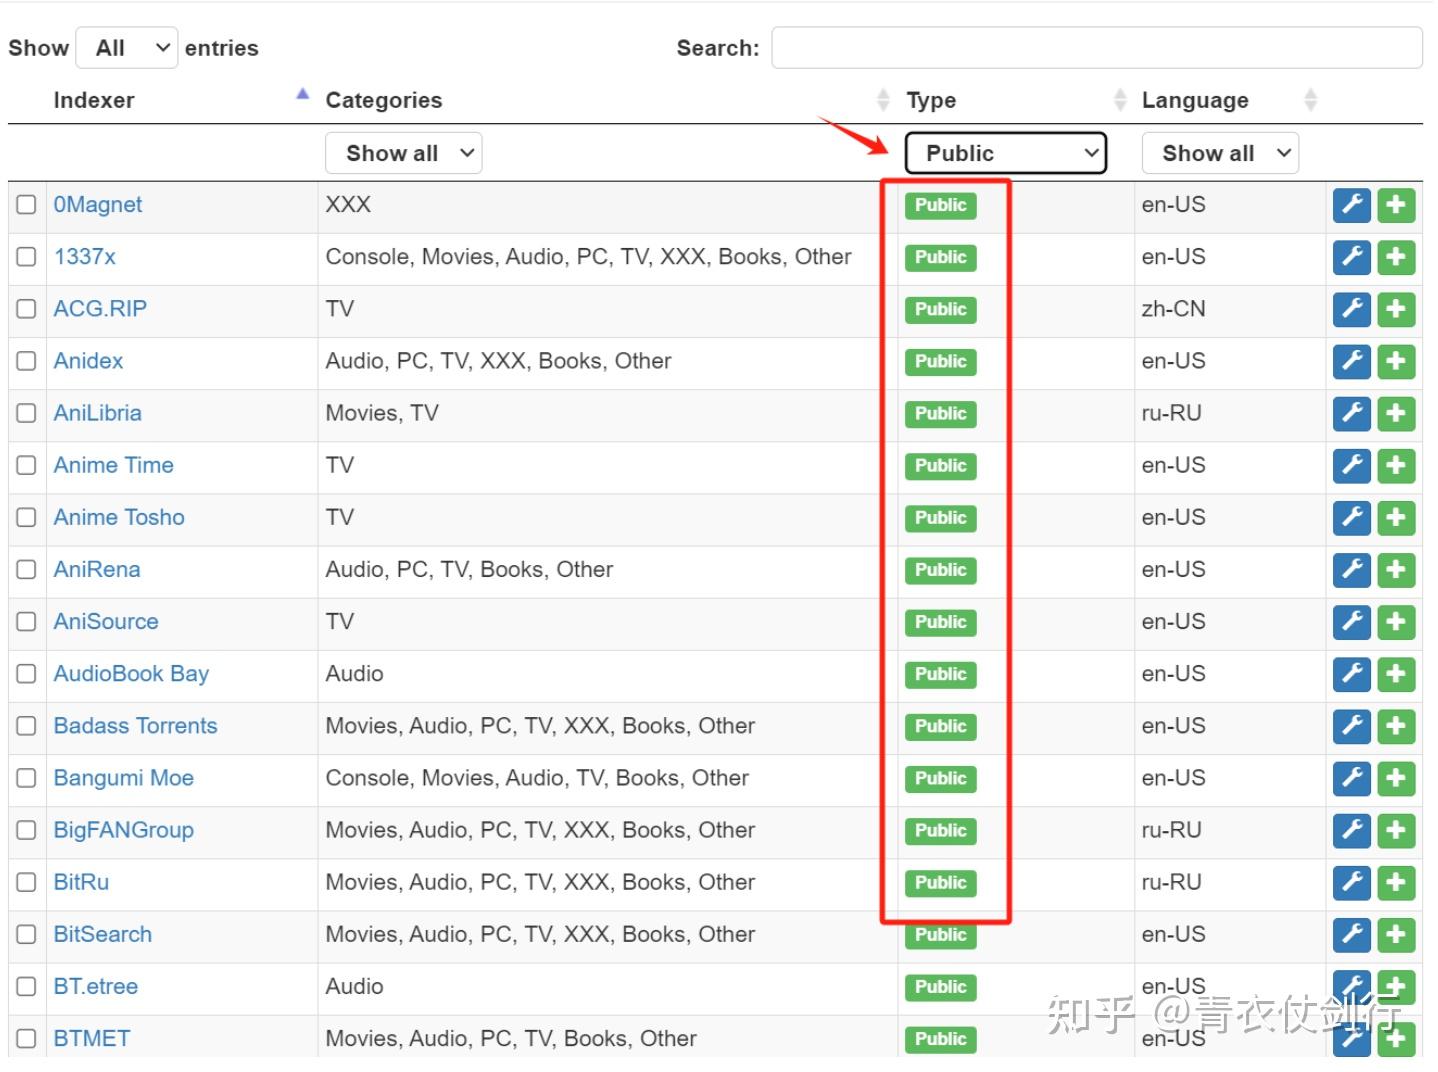The width and height of the screenshot is (1438, 1072).
Task: Open AniRena wrench configuration
Action: point(1351,570)
